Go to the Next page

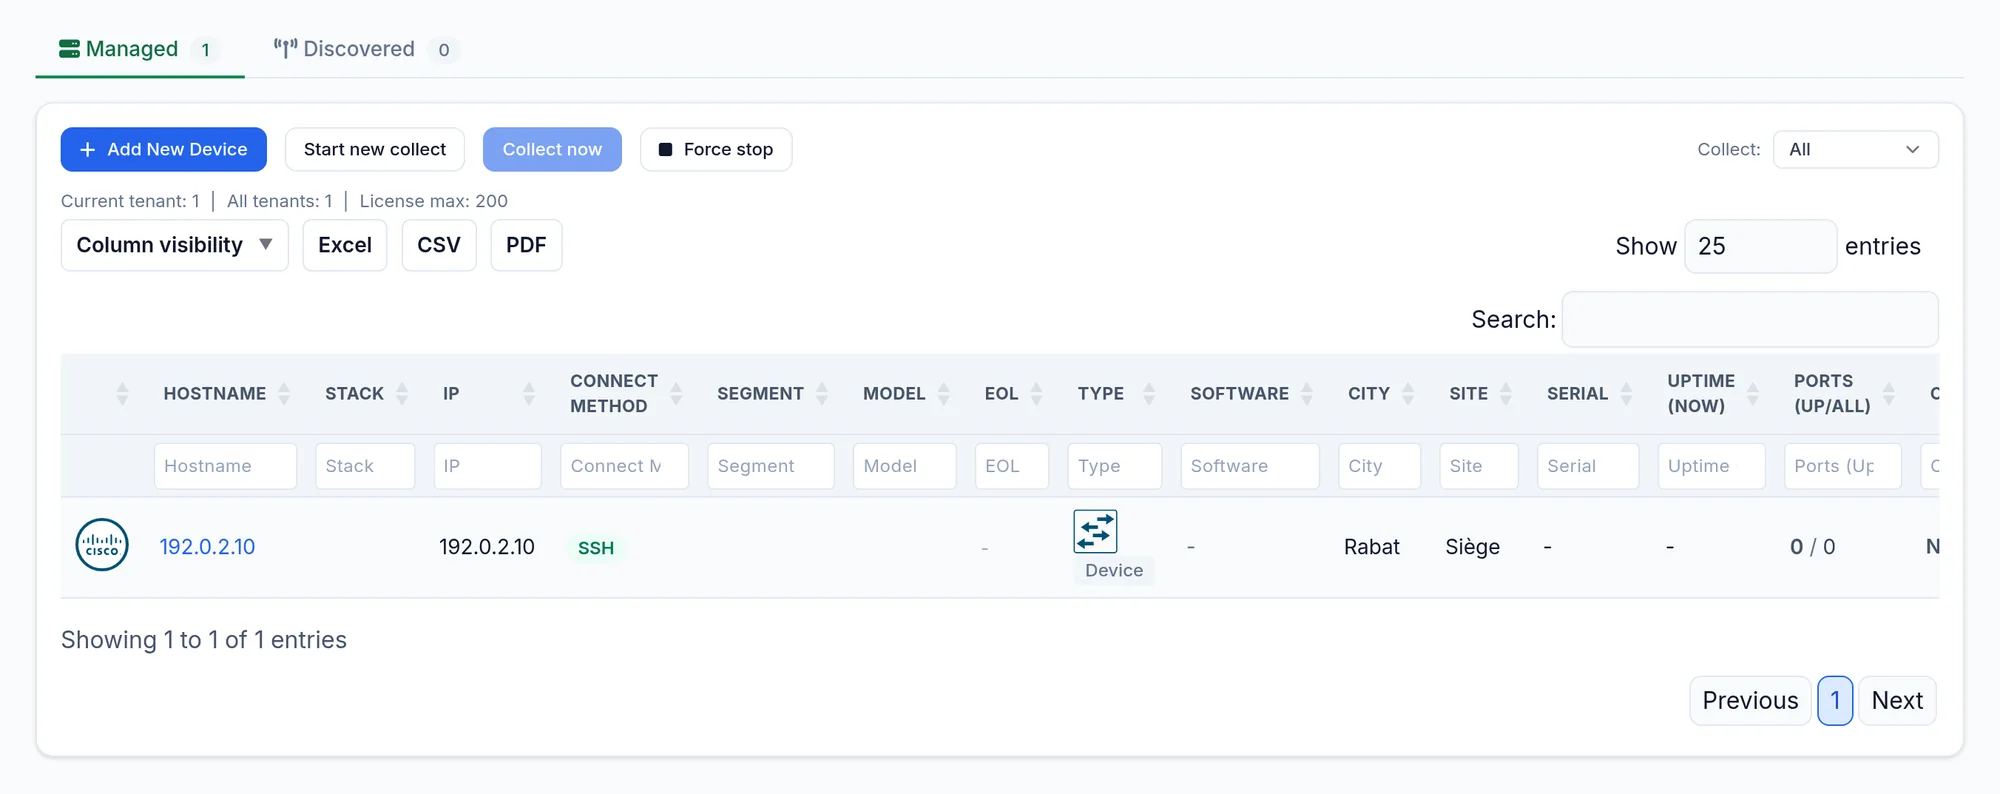(x=1897, y=700)
